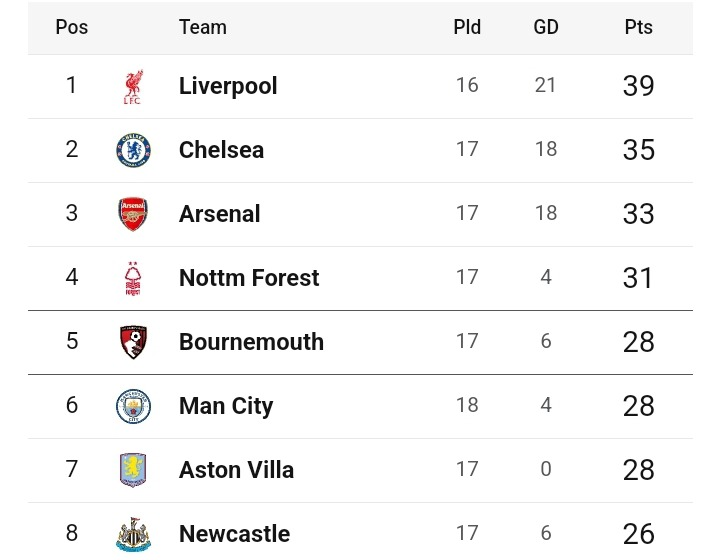Open the Chelsea team name link
The height and width of the screenshot is (560, 720).
click(221, 150)
